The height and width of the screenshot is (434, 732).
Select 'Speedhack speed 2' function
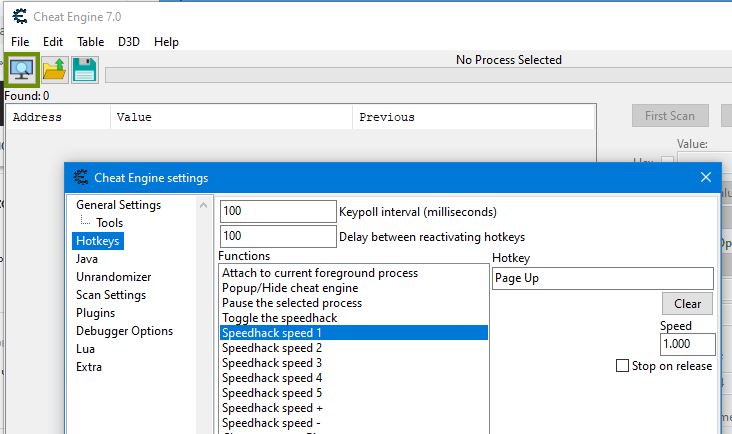tap(353, 348)
